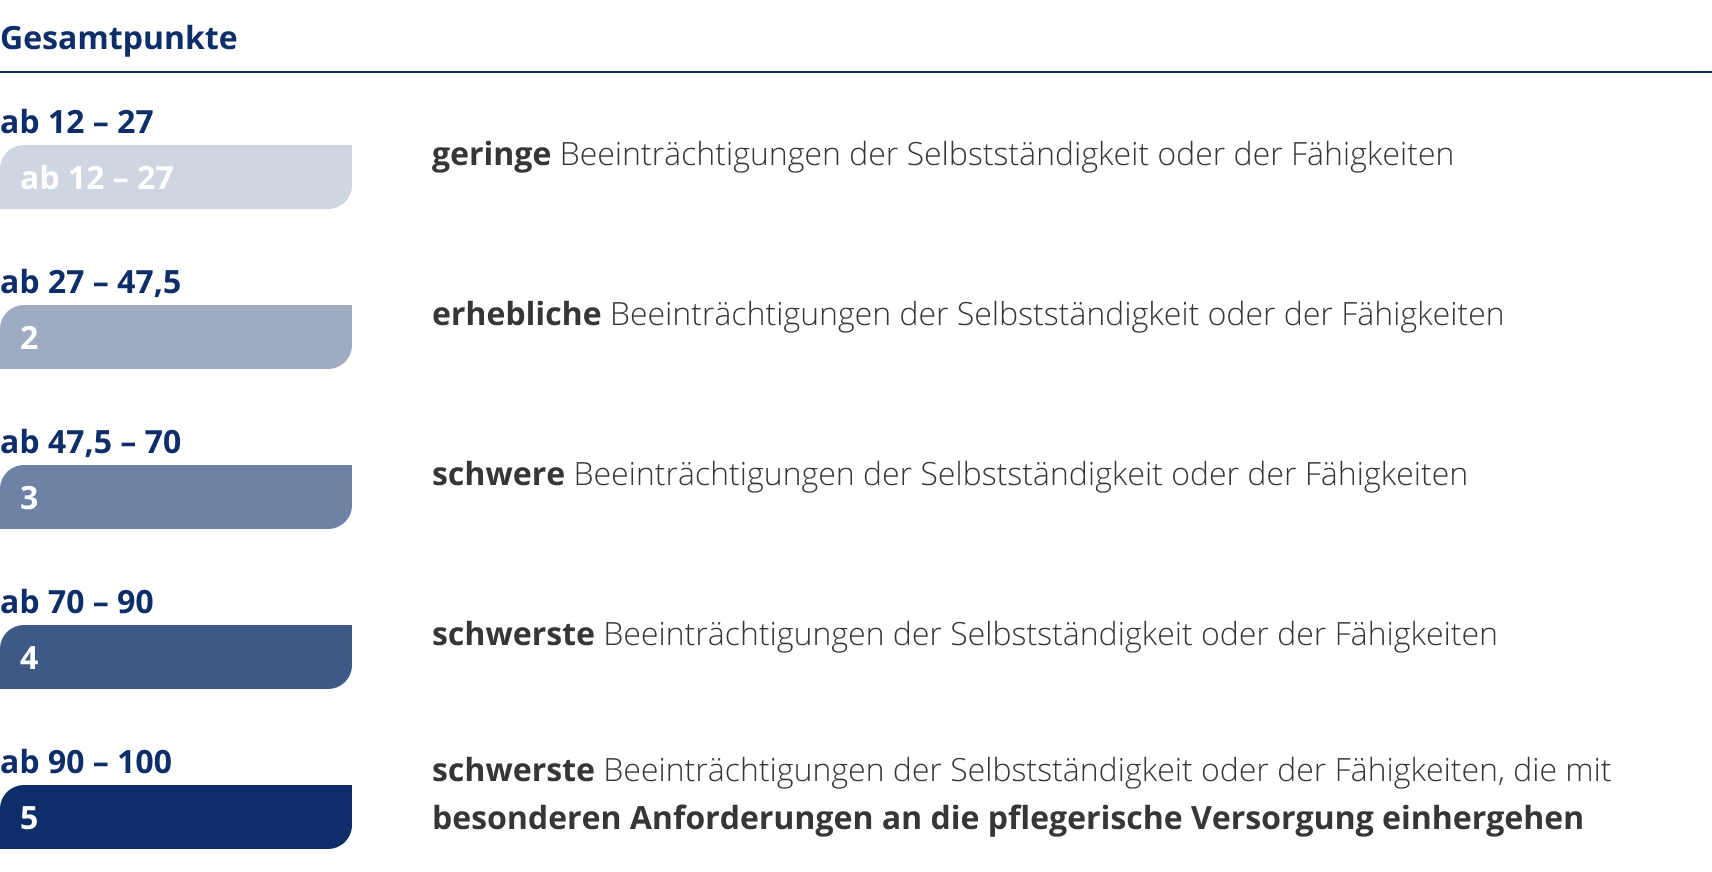Viewport: 1712px width, 872px height.
Task: Click the bold word 'erhebliche'
Action: point(516,314)
